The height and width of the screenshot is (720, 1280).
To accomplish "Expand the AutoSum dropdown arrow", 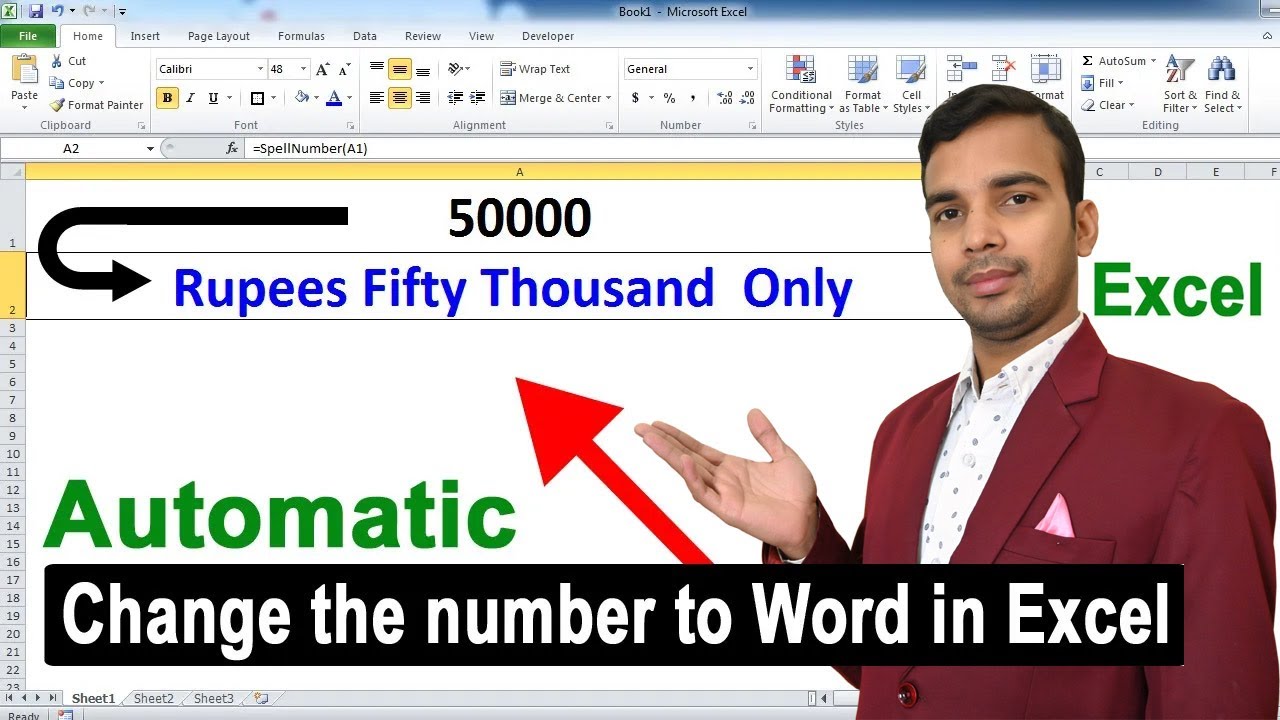I will 1153,61.
